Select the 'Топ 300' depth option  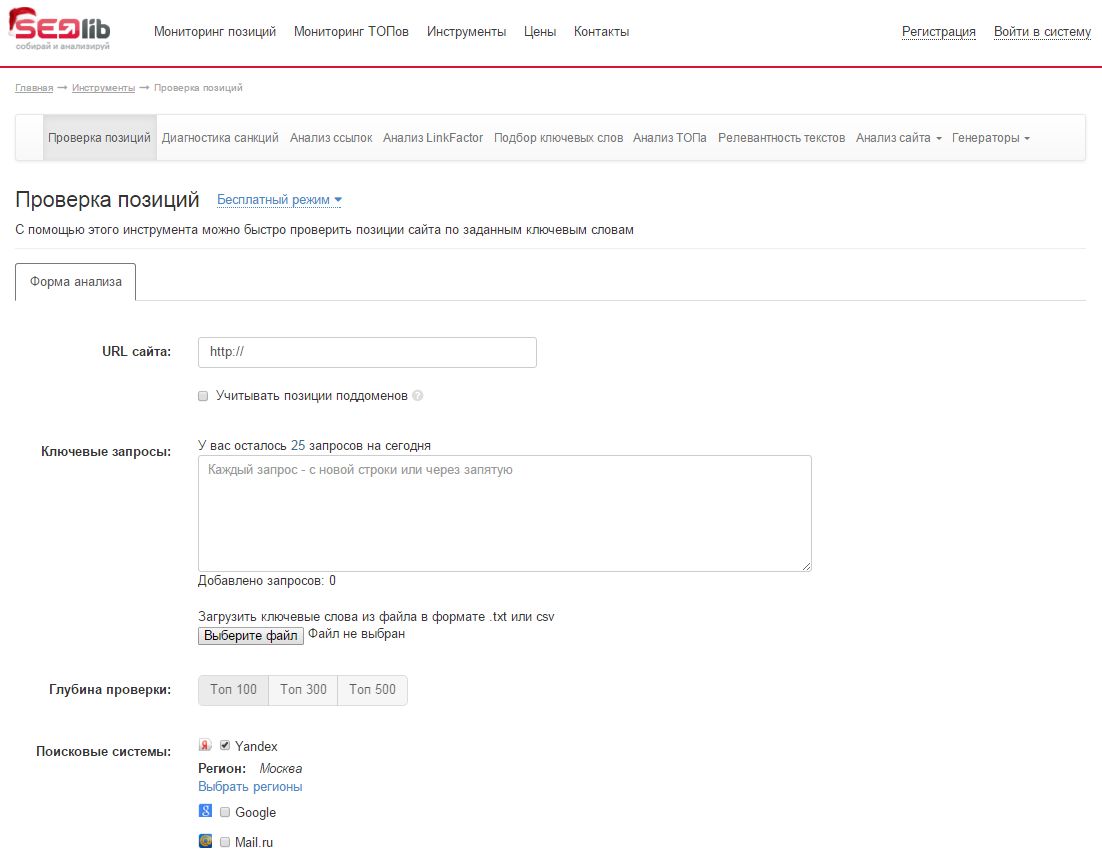303,690
